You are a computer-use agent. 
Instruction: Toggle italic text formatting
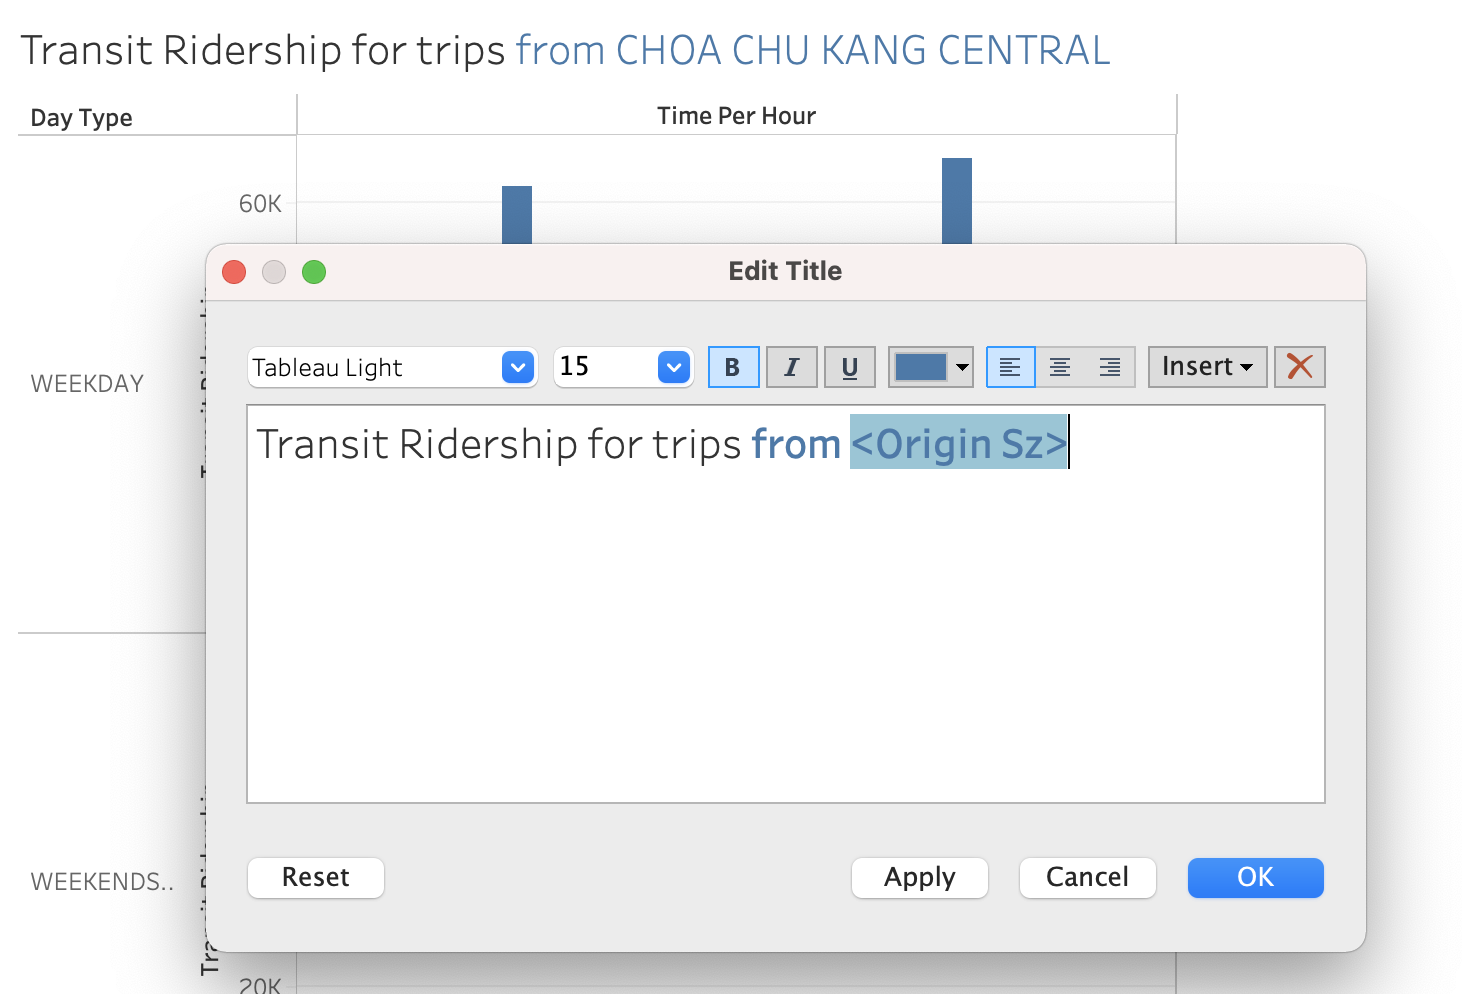point(791,367)
